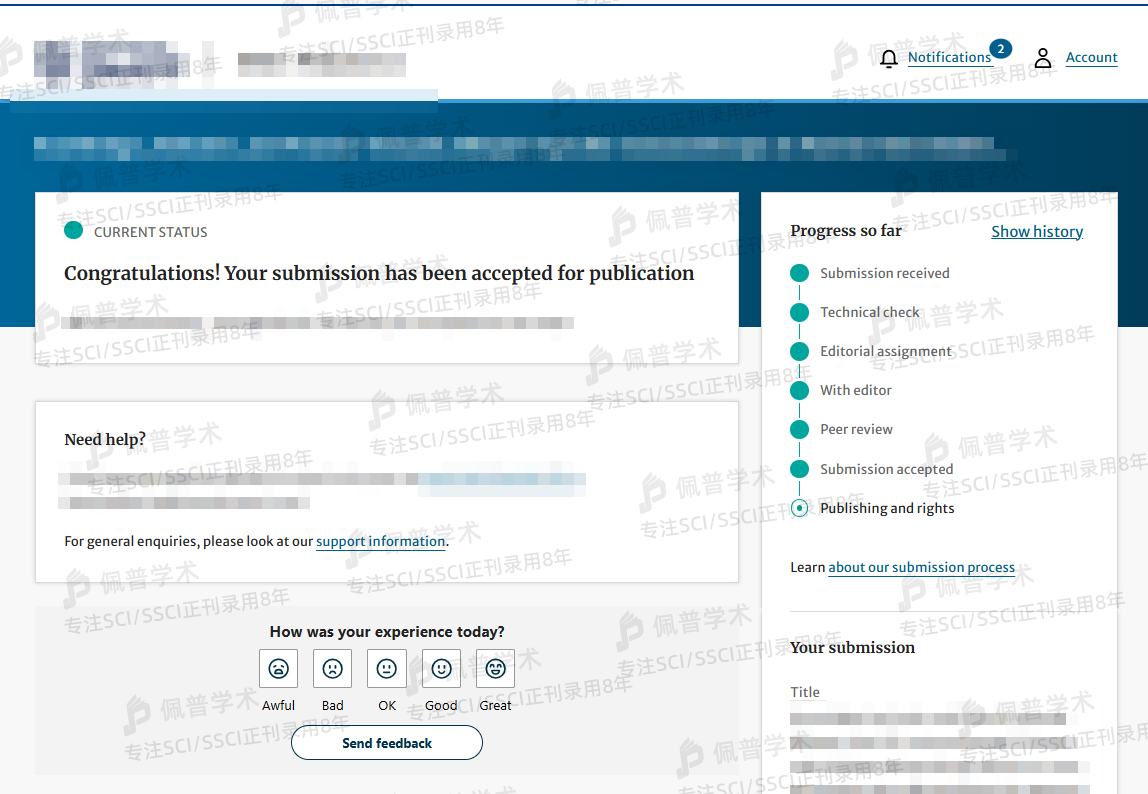Rate experience with Great face icon
The height and width of the screenshot is (794, 1148).
495,668
